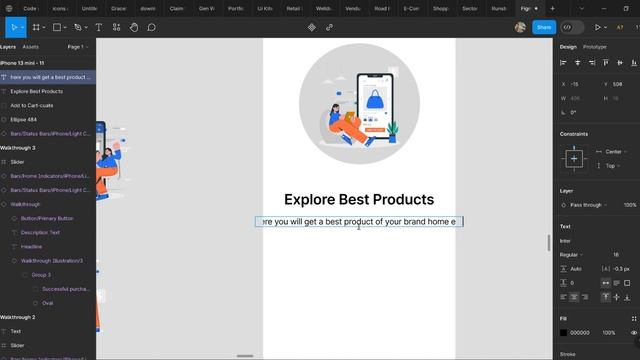Open a new tab with plus
Screen dimensions: 640x360
(x=552, y=8)
